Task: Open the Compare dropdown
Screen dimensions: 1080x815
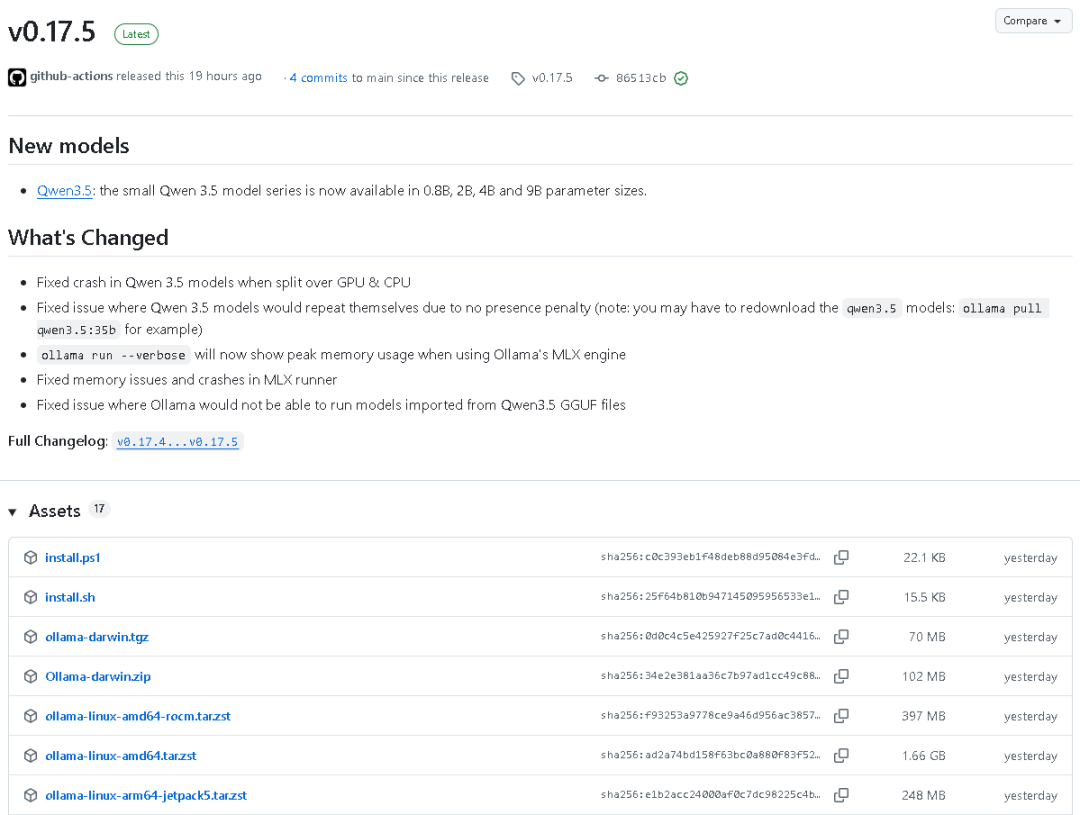Action: pyautogui.click(x=1033, y=21)
